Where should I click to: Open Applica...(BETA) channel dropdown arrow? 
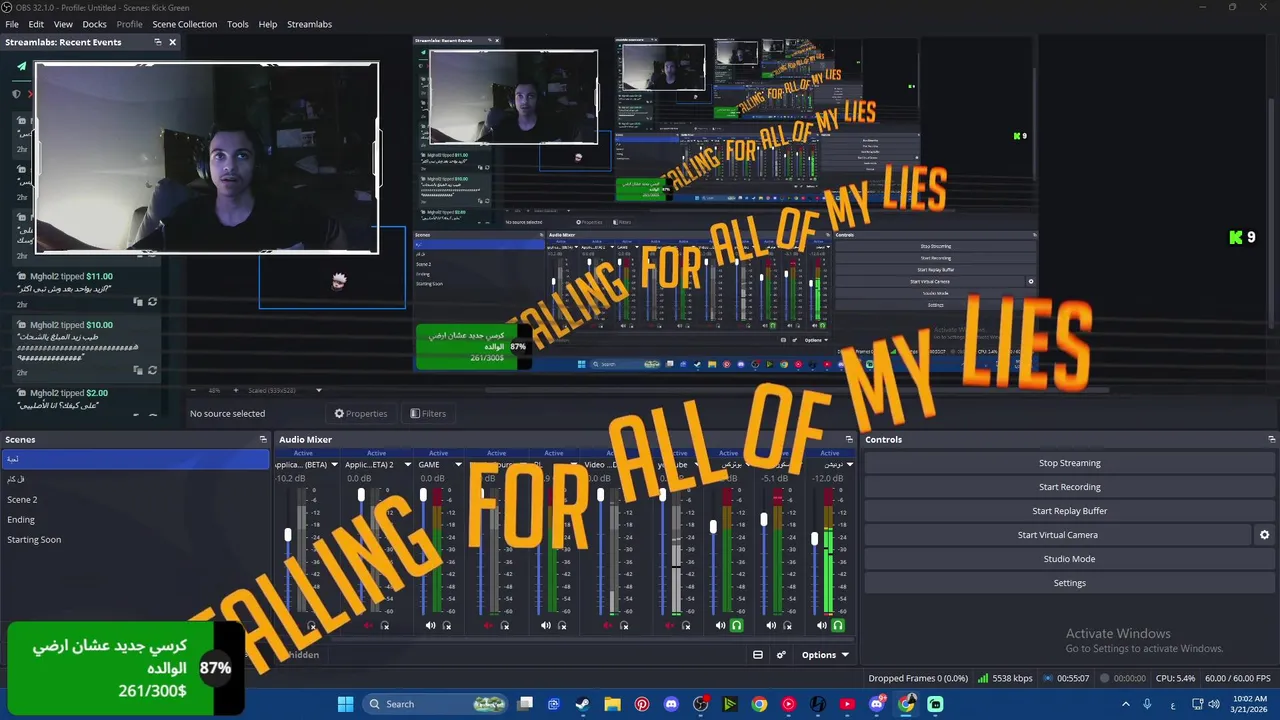(x=334, y=464)
